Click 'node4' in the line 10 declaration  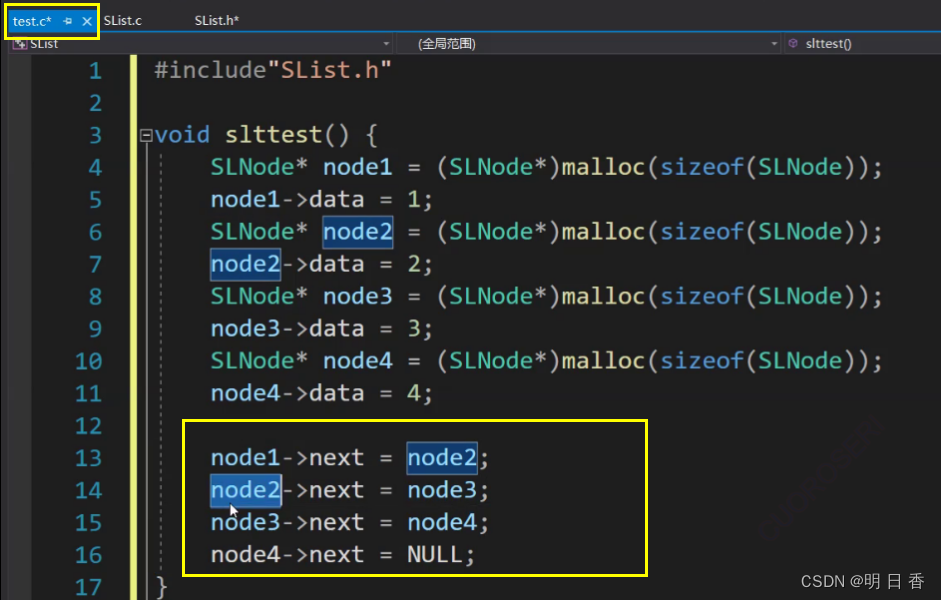point(358,361)
